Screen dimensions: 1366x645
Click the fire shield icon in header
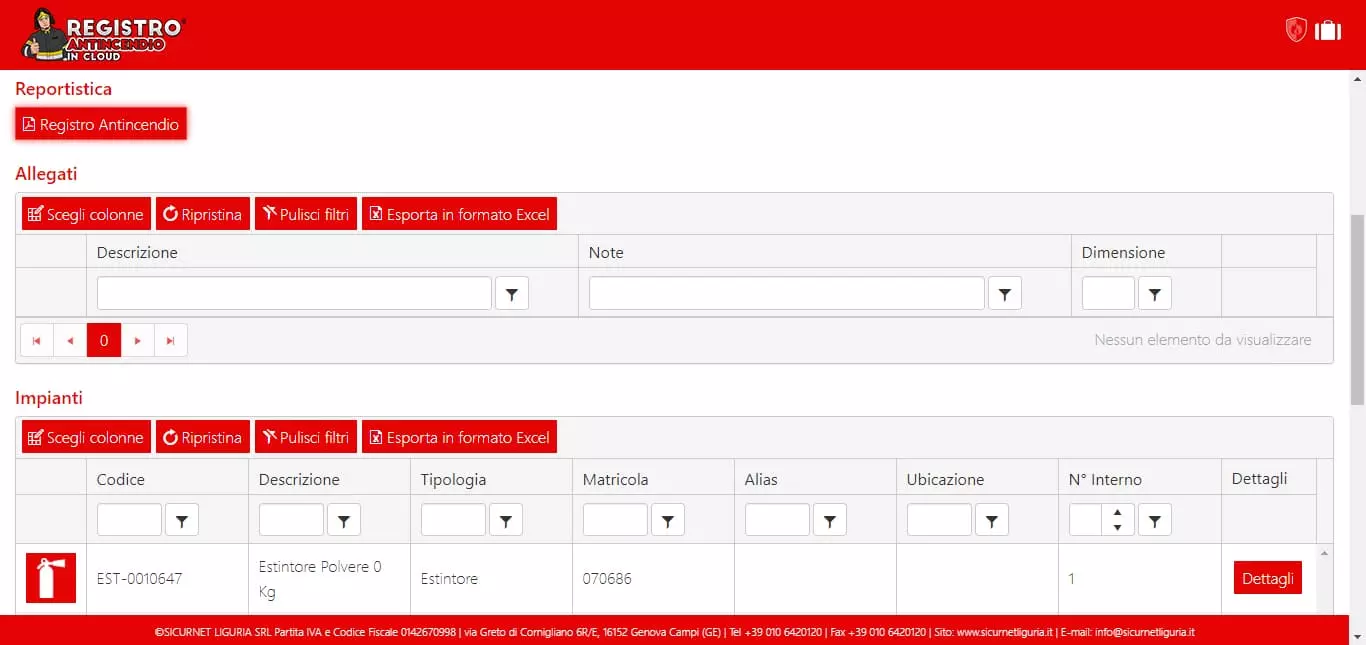click(x=1296, y=30)
